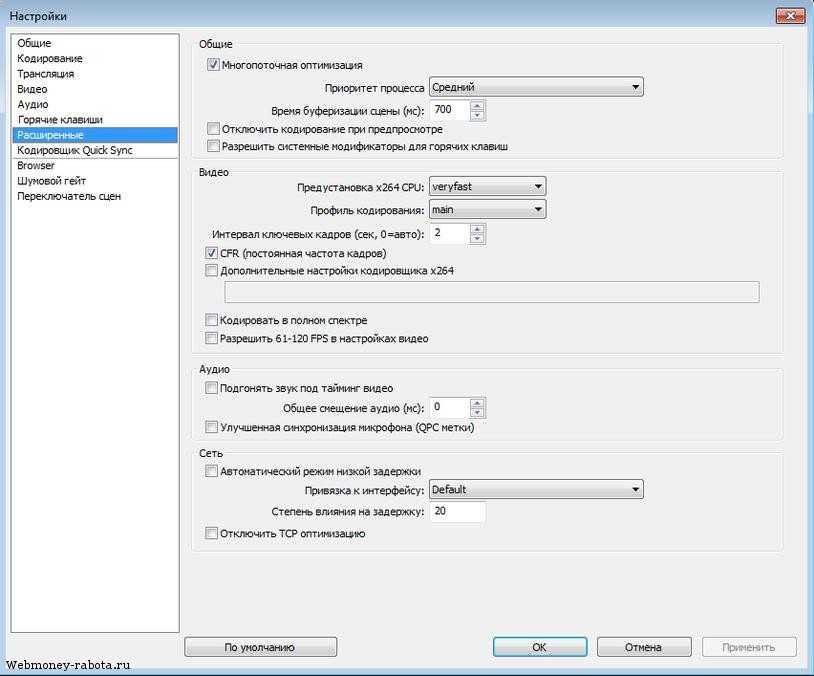Open the Общие settings section

tap(34, 43)
